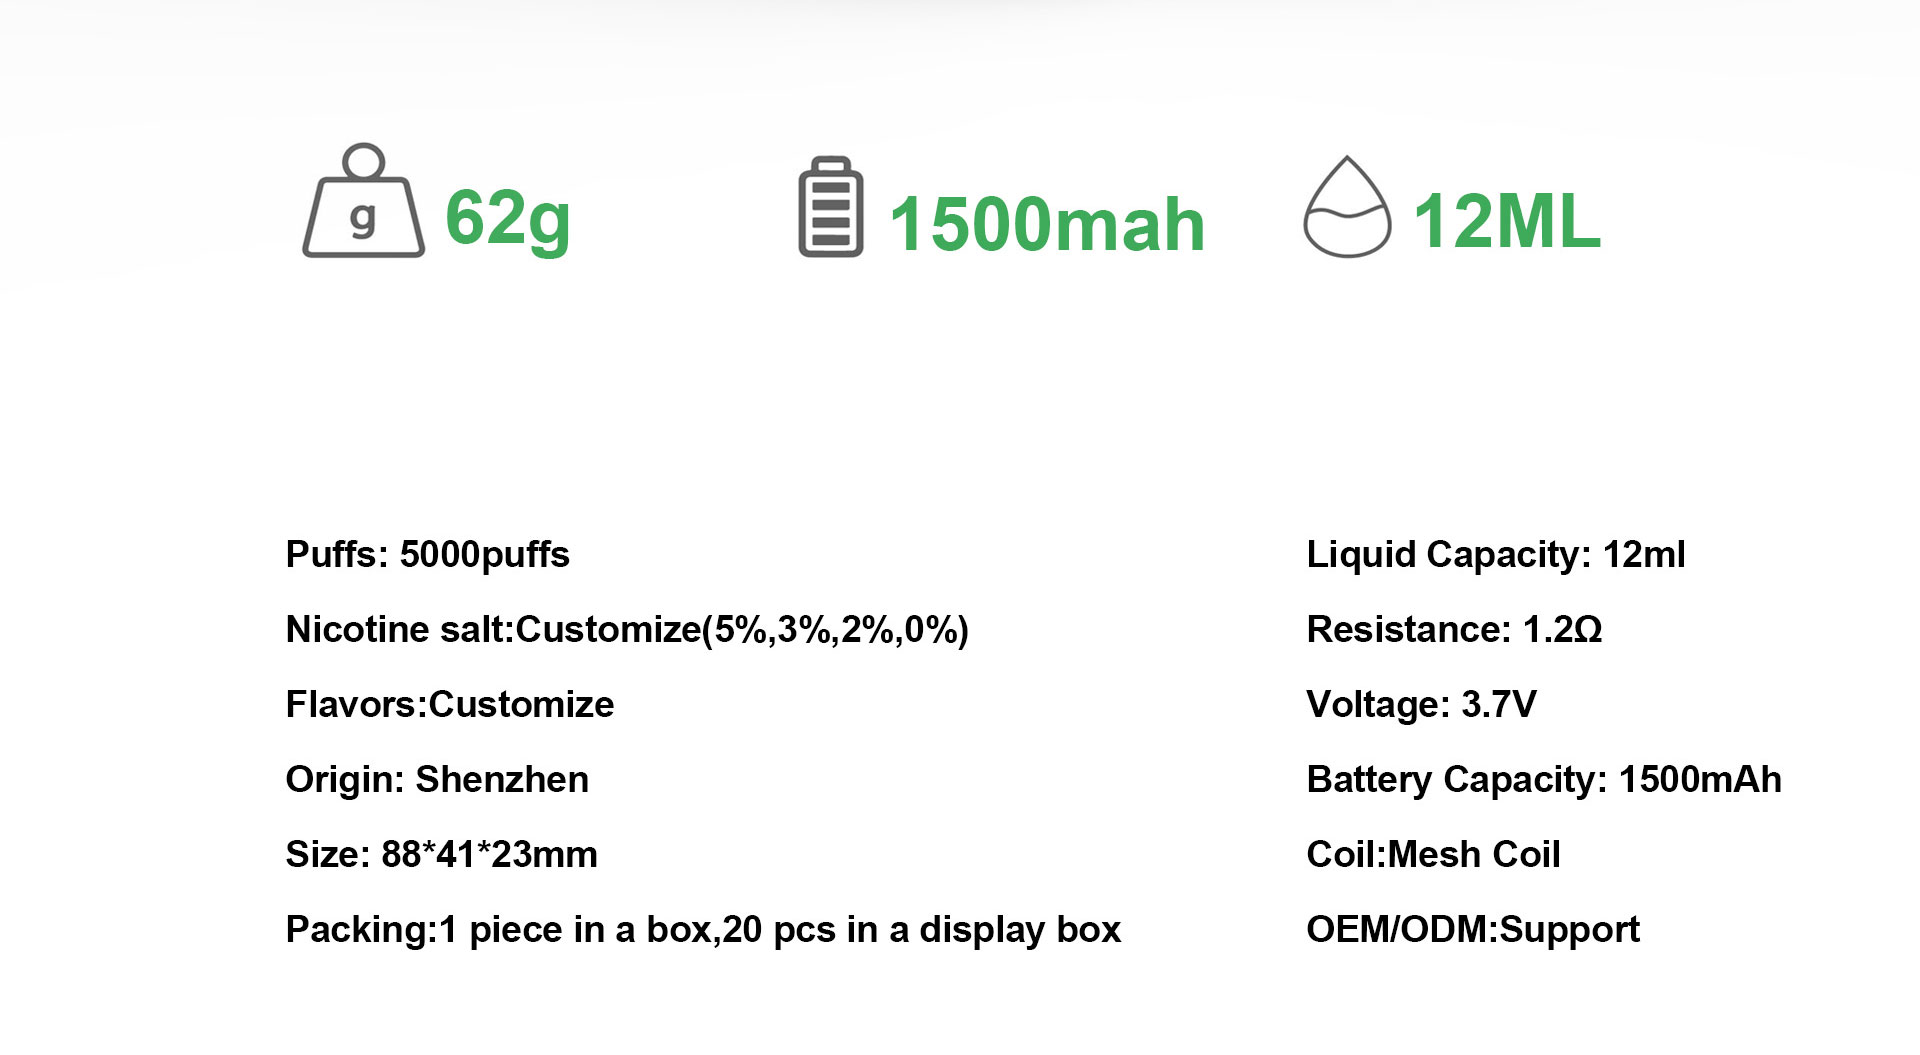Screen dimensions: 1920x1055
Task: Click the weight scale icon
Action: pyautogui.click(x=363, y=200)
